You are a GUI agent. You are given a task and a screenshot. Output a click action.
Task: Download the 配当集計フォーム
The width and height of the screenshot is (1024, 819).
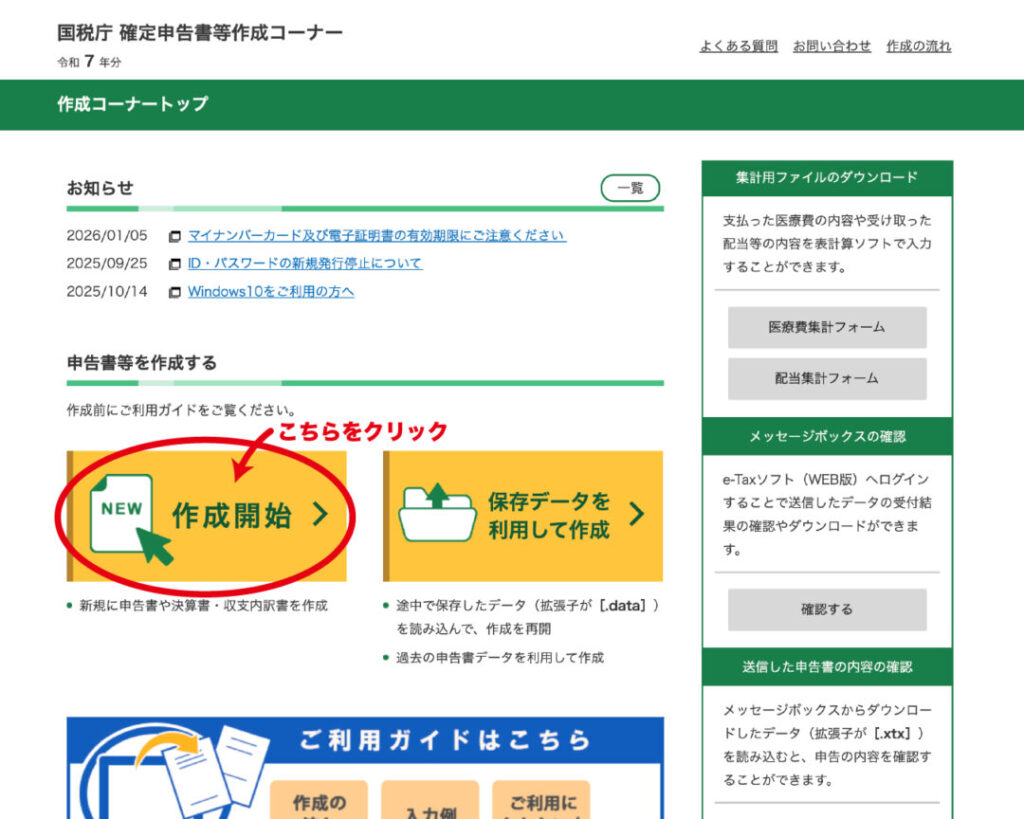826,378
